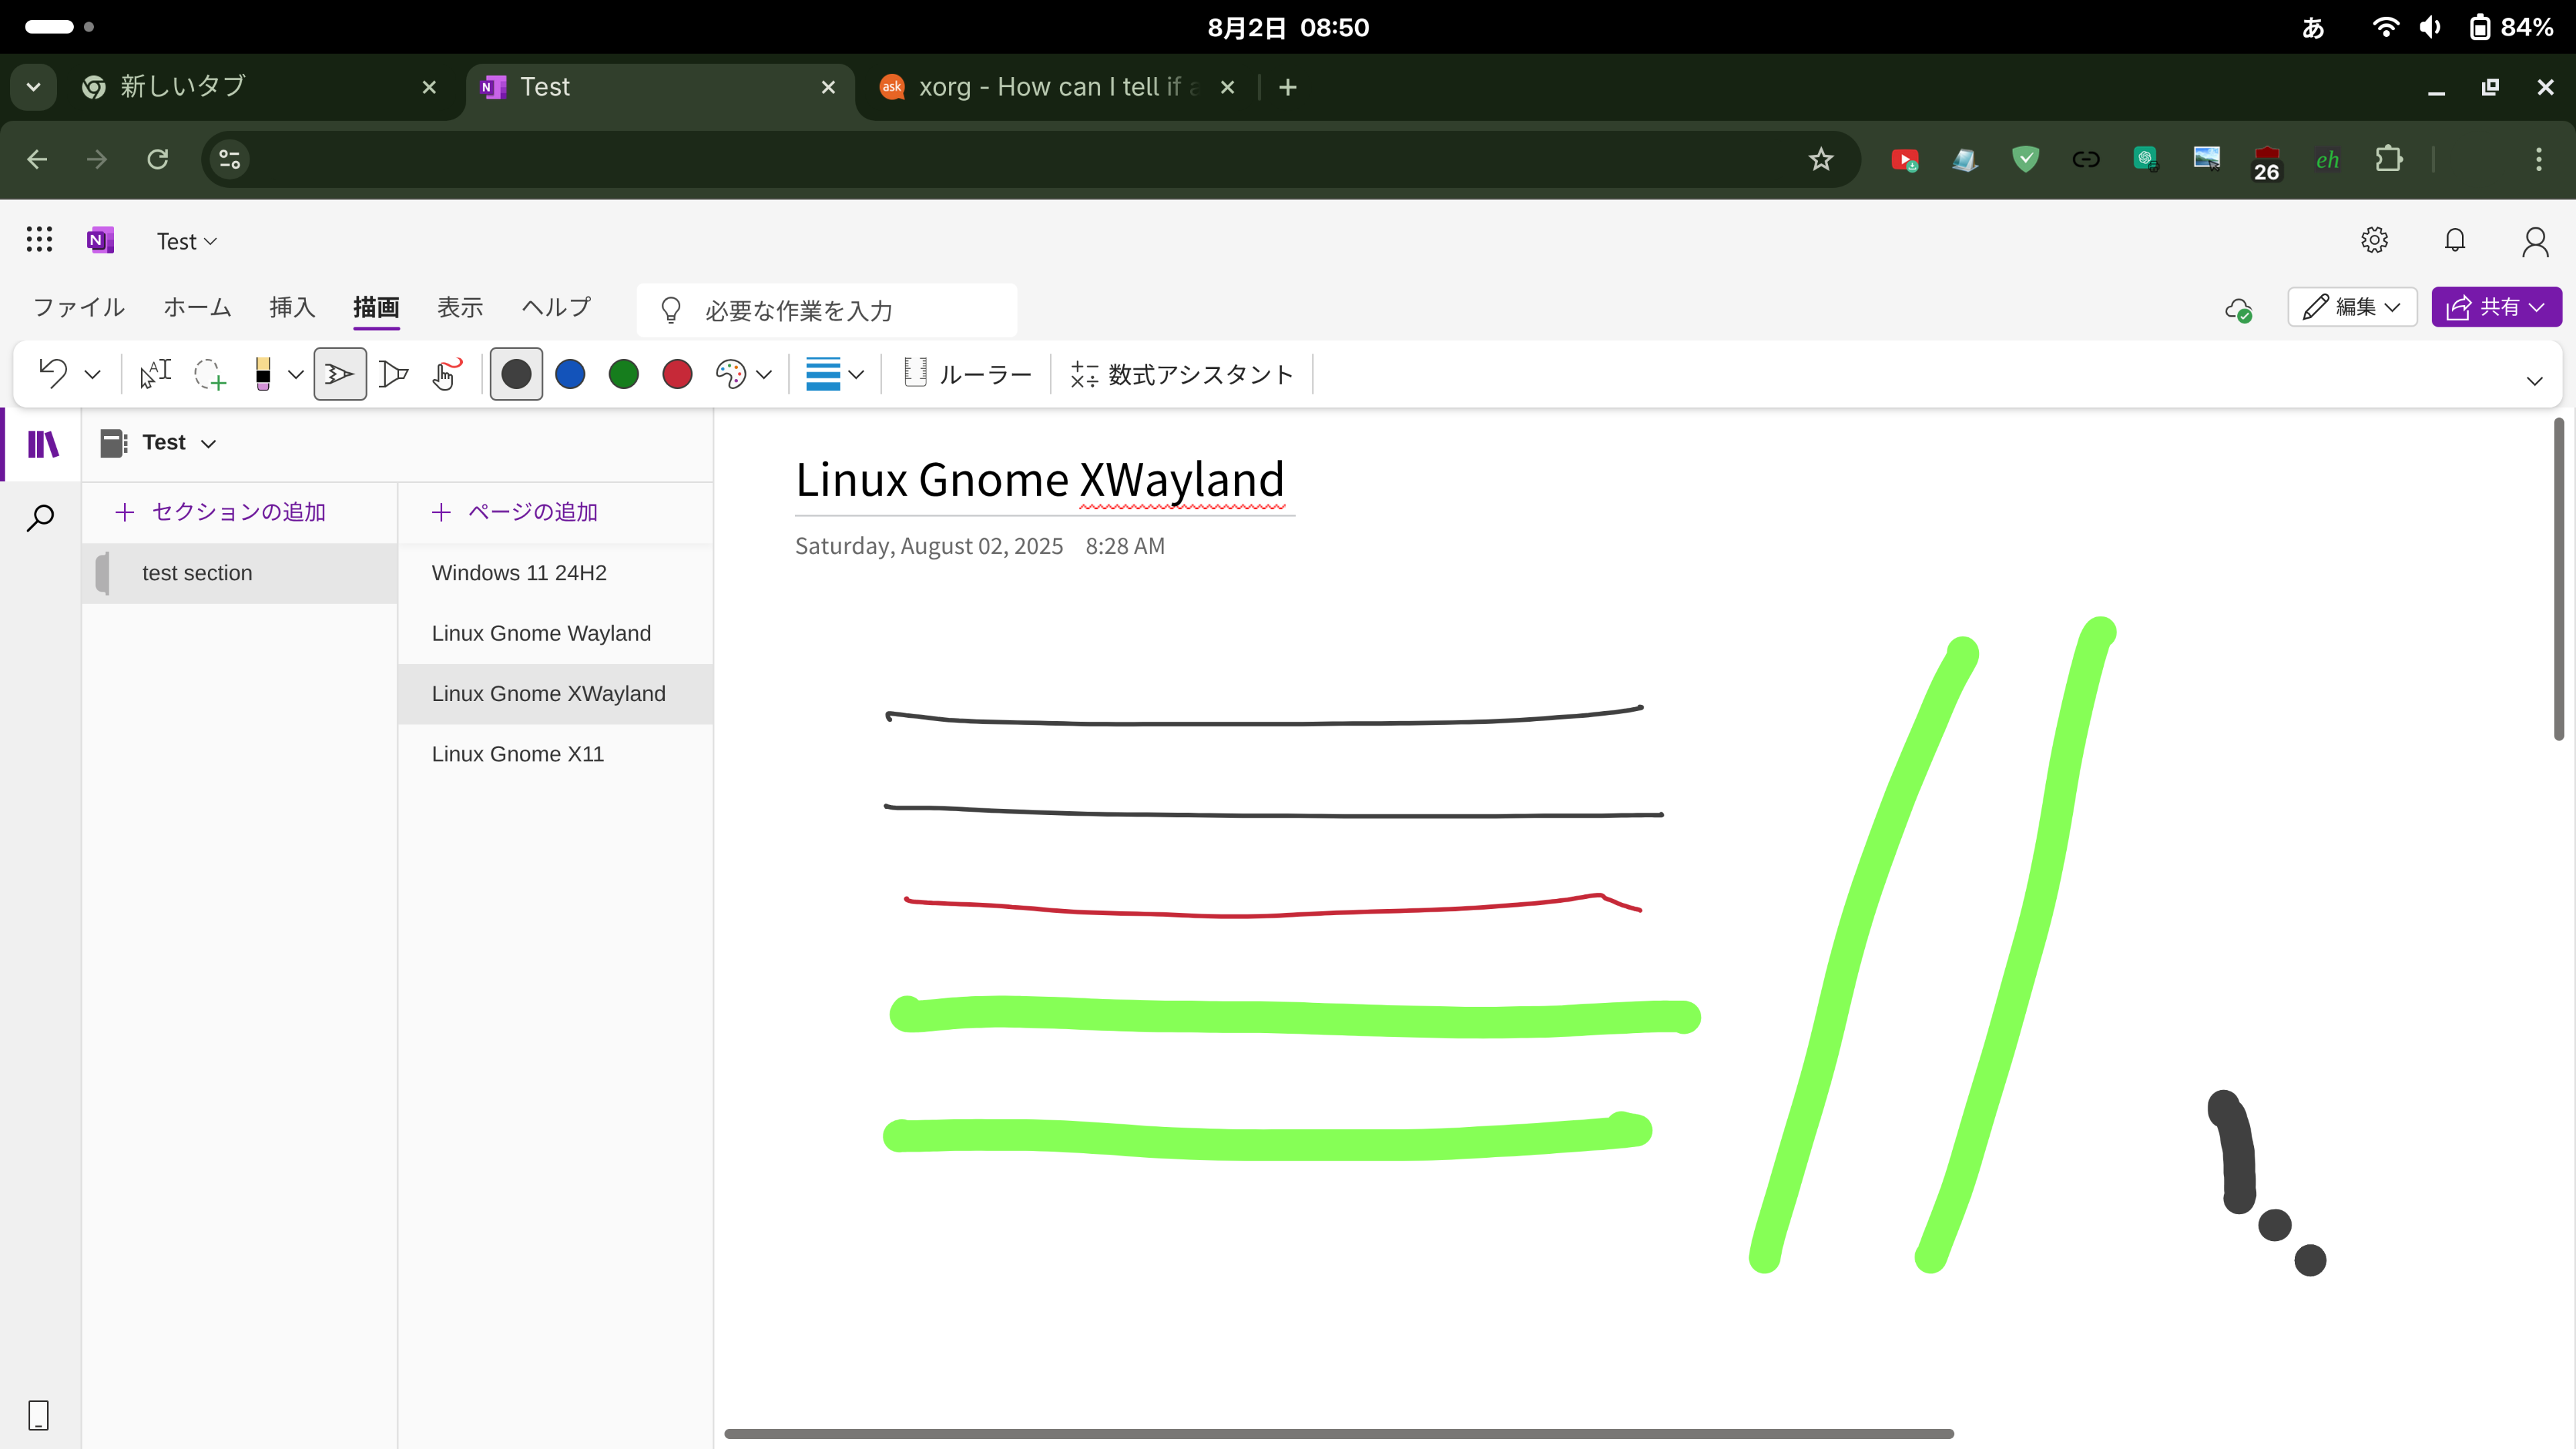Switch to the 挿入 ribbon tab
This screenshot has height=1449, width=2576.
click(292, 307)
